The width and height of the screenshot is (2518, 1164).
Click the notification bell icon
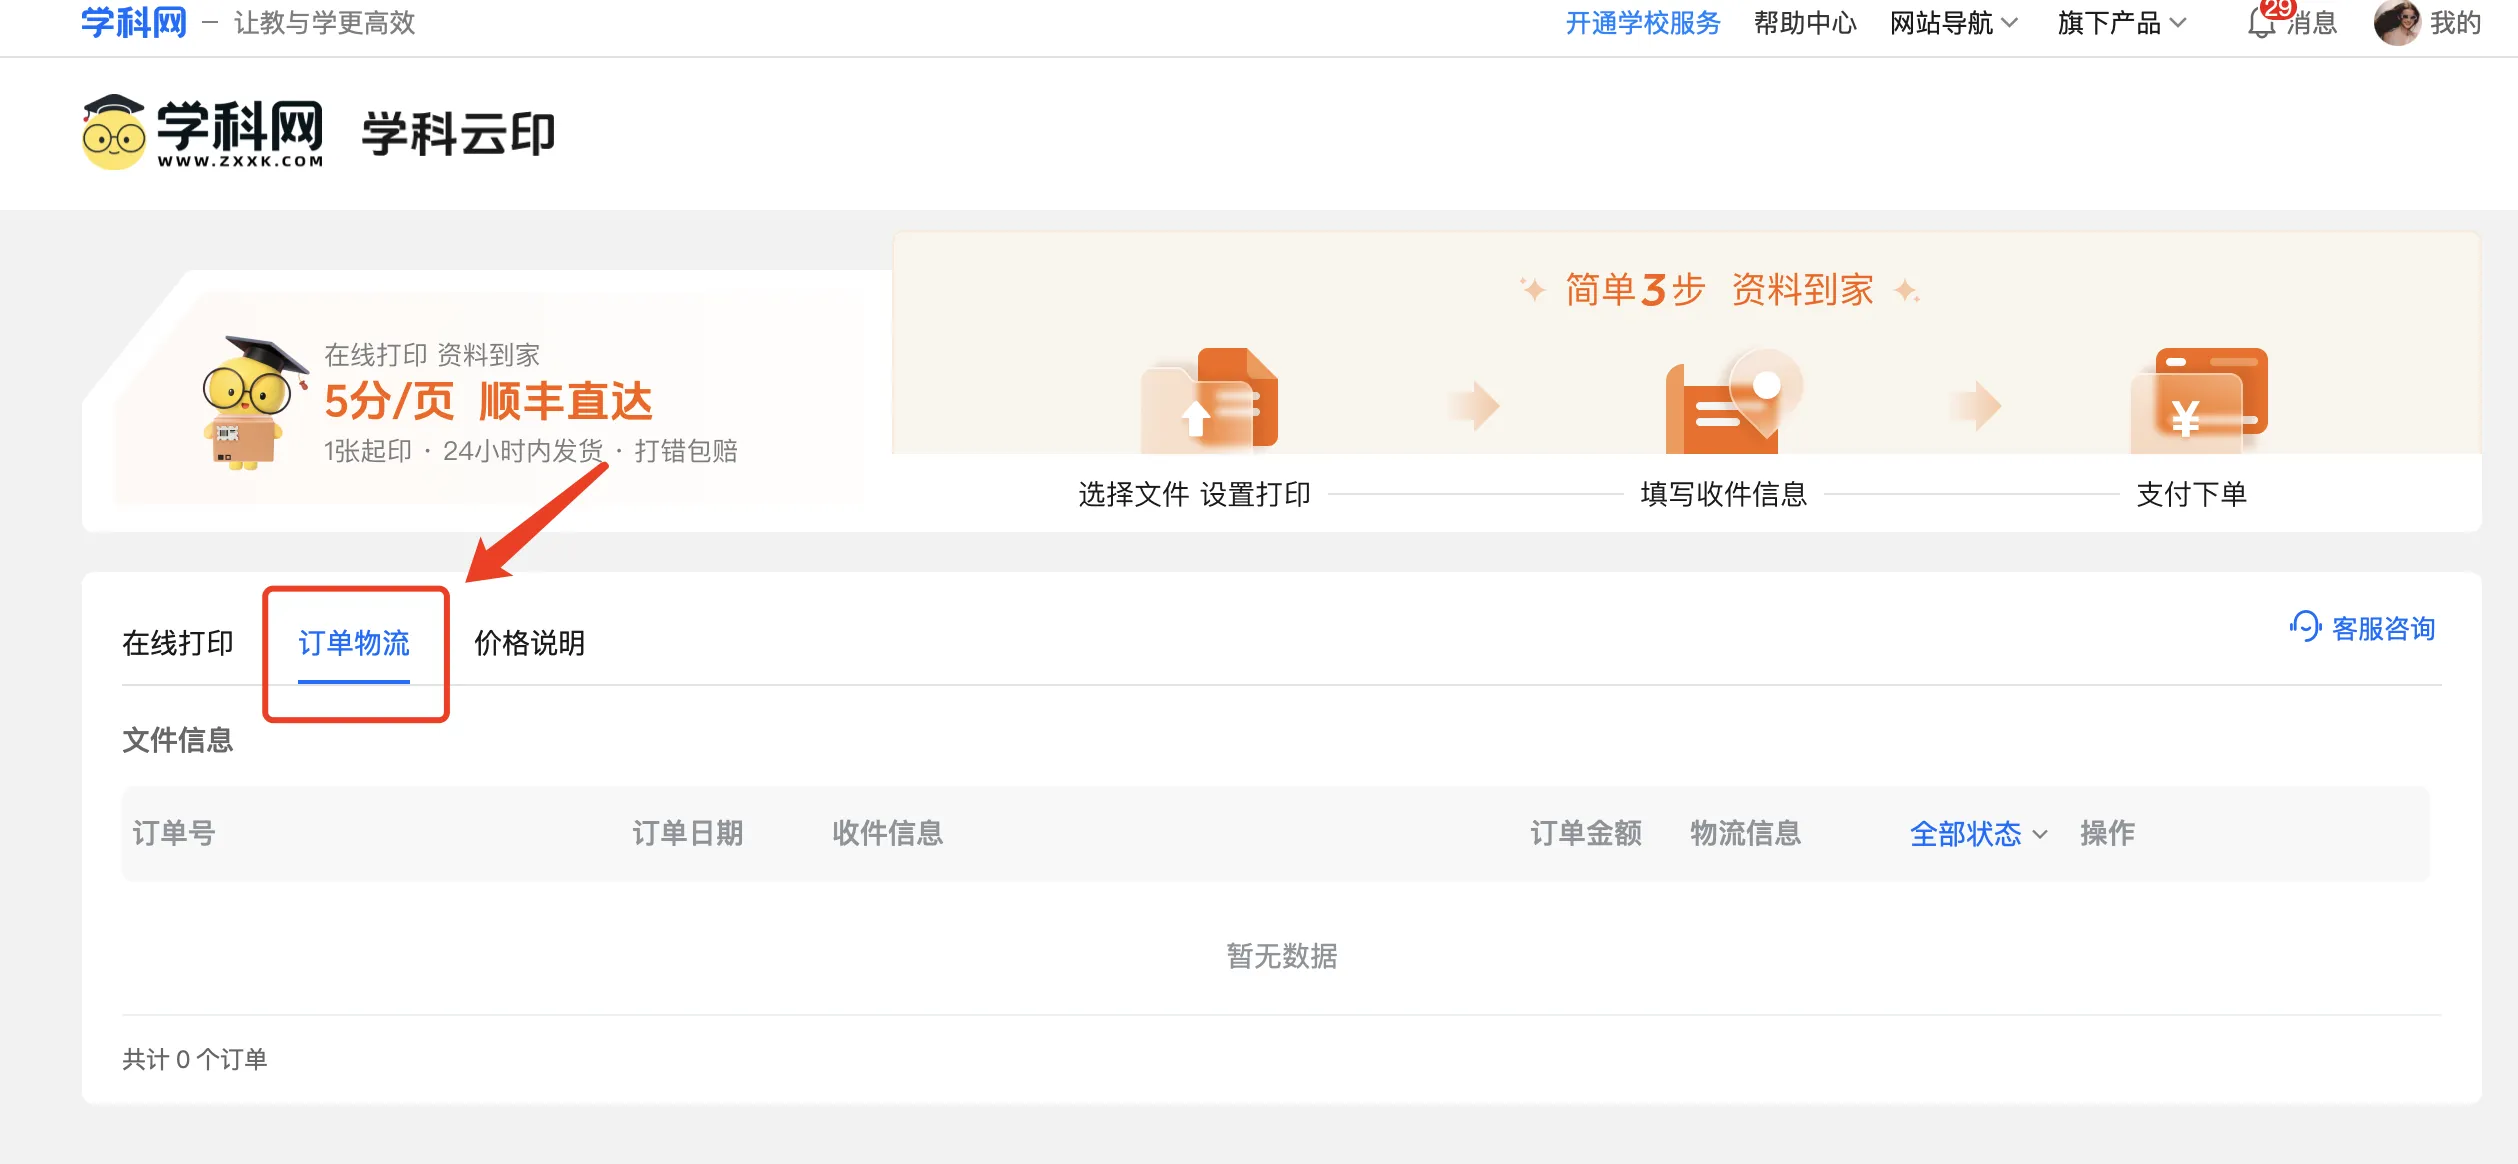pyautogui.click(x=2260, y=23)
